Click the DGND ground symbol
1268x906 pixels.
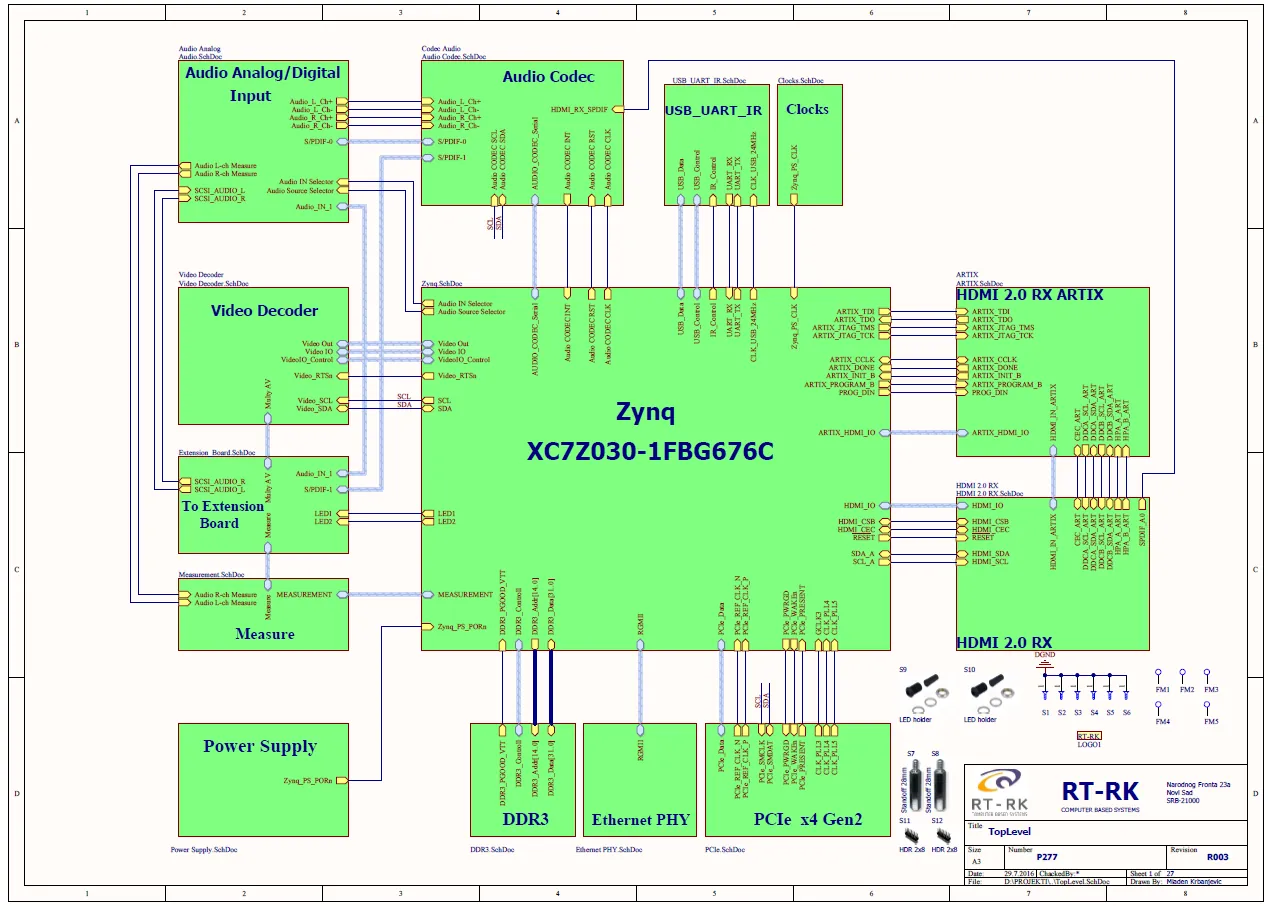tap(1045, 661)
